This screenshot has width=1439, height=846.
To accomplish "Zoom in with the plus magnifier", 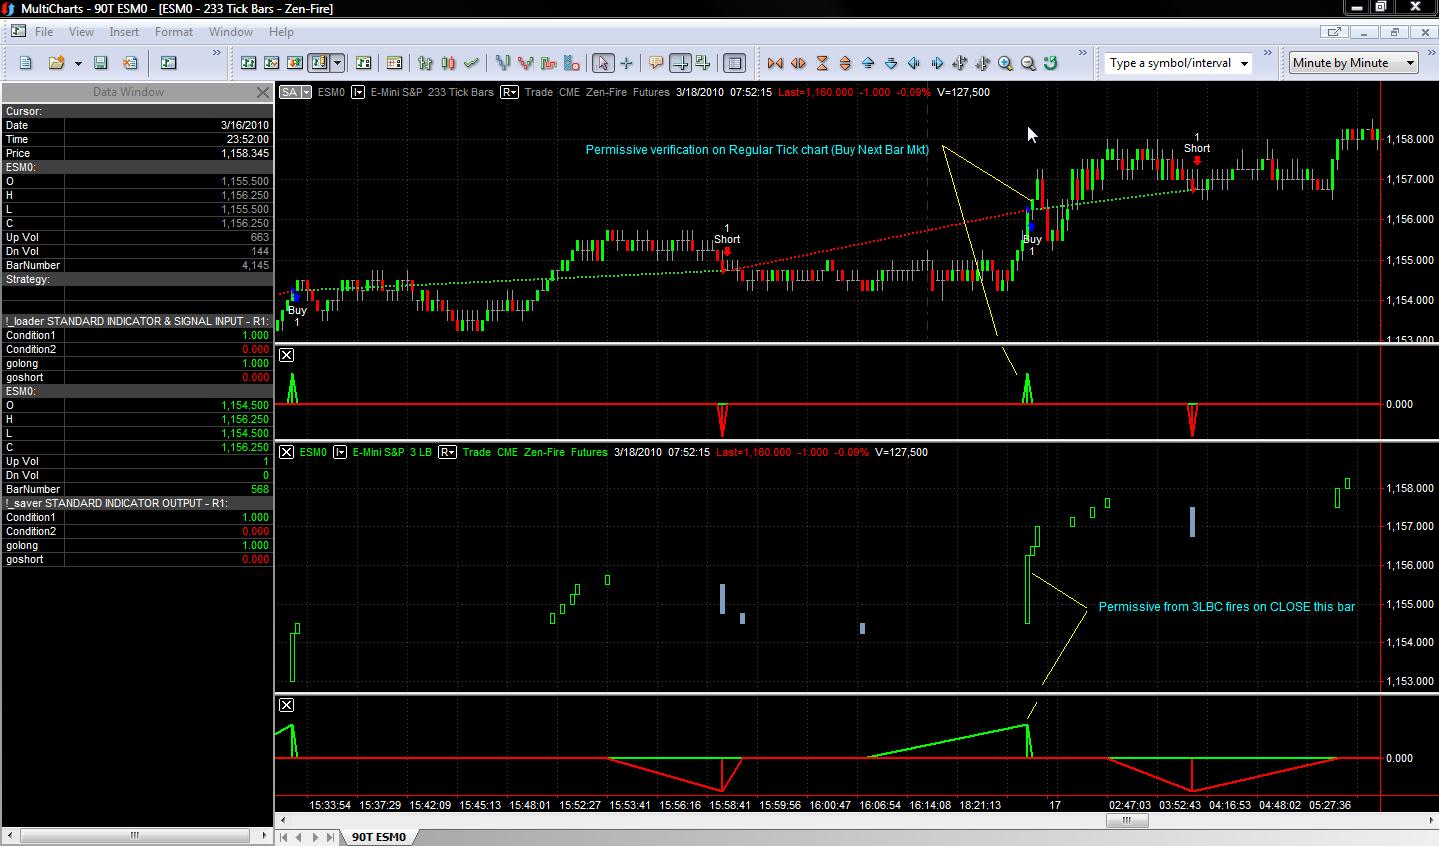I will (x=1006, y=63).
